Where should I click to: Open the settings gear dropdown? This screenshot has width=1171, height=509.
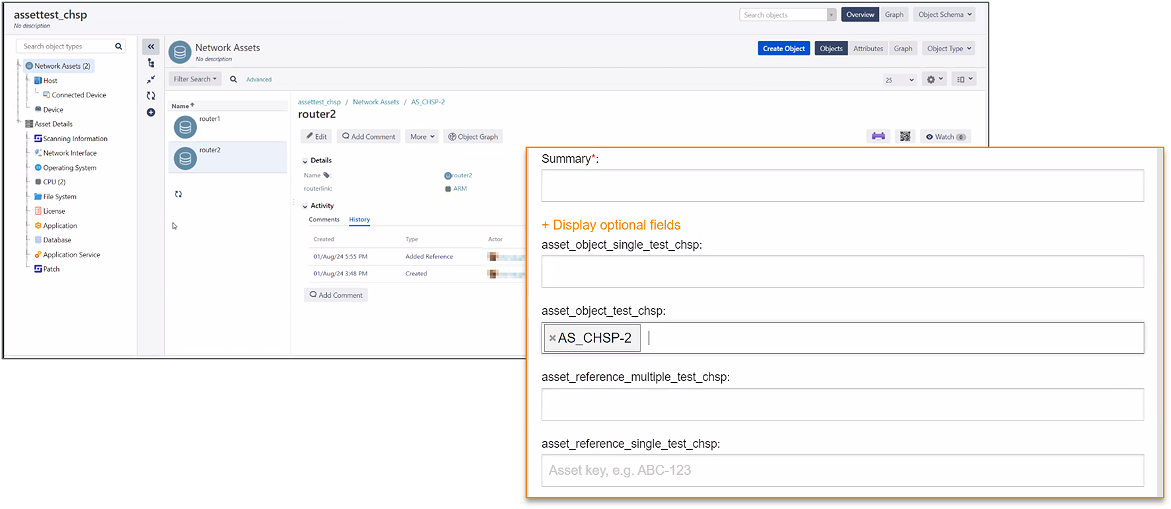934,78
